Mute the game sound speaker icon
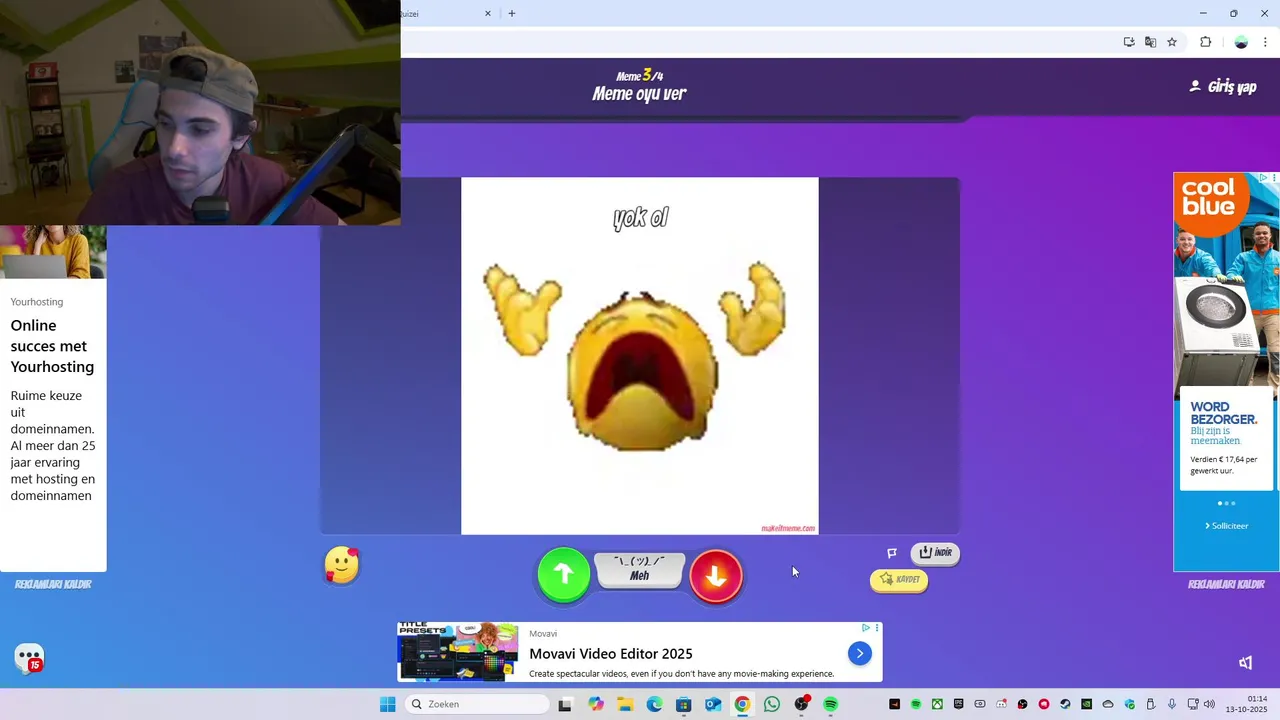Image resolution: width=1280 pixels, height=720 pixels. (1246, 662)
